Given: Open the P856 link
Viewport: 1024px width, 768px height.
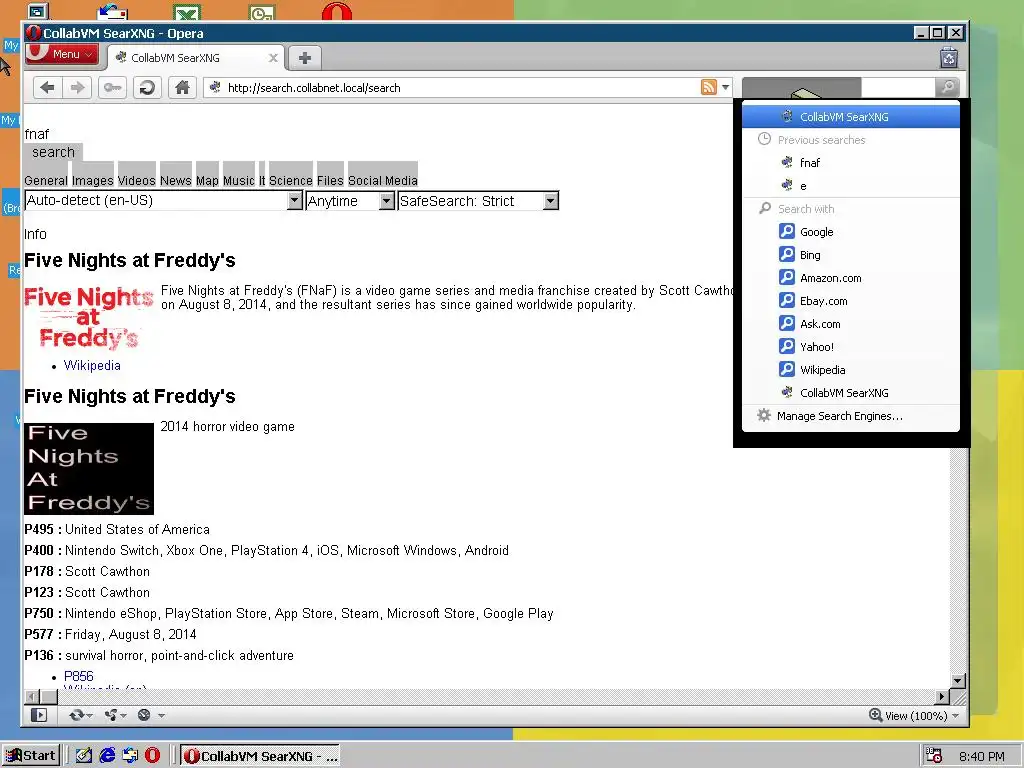Looking at the screenshot, I should pyautogui.click(x=78, y=676).
